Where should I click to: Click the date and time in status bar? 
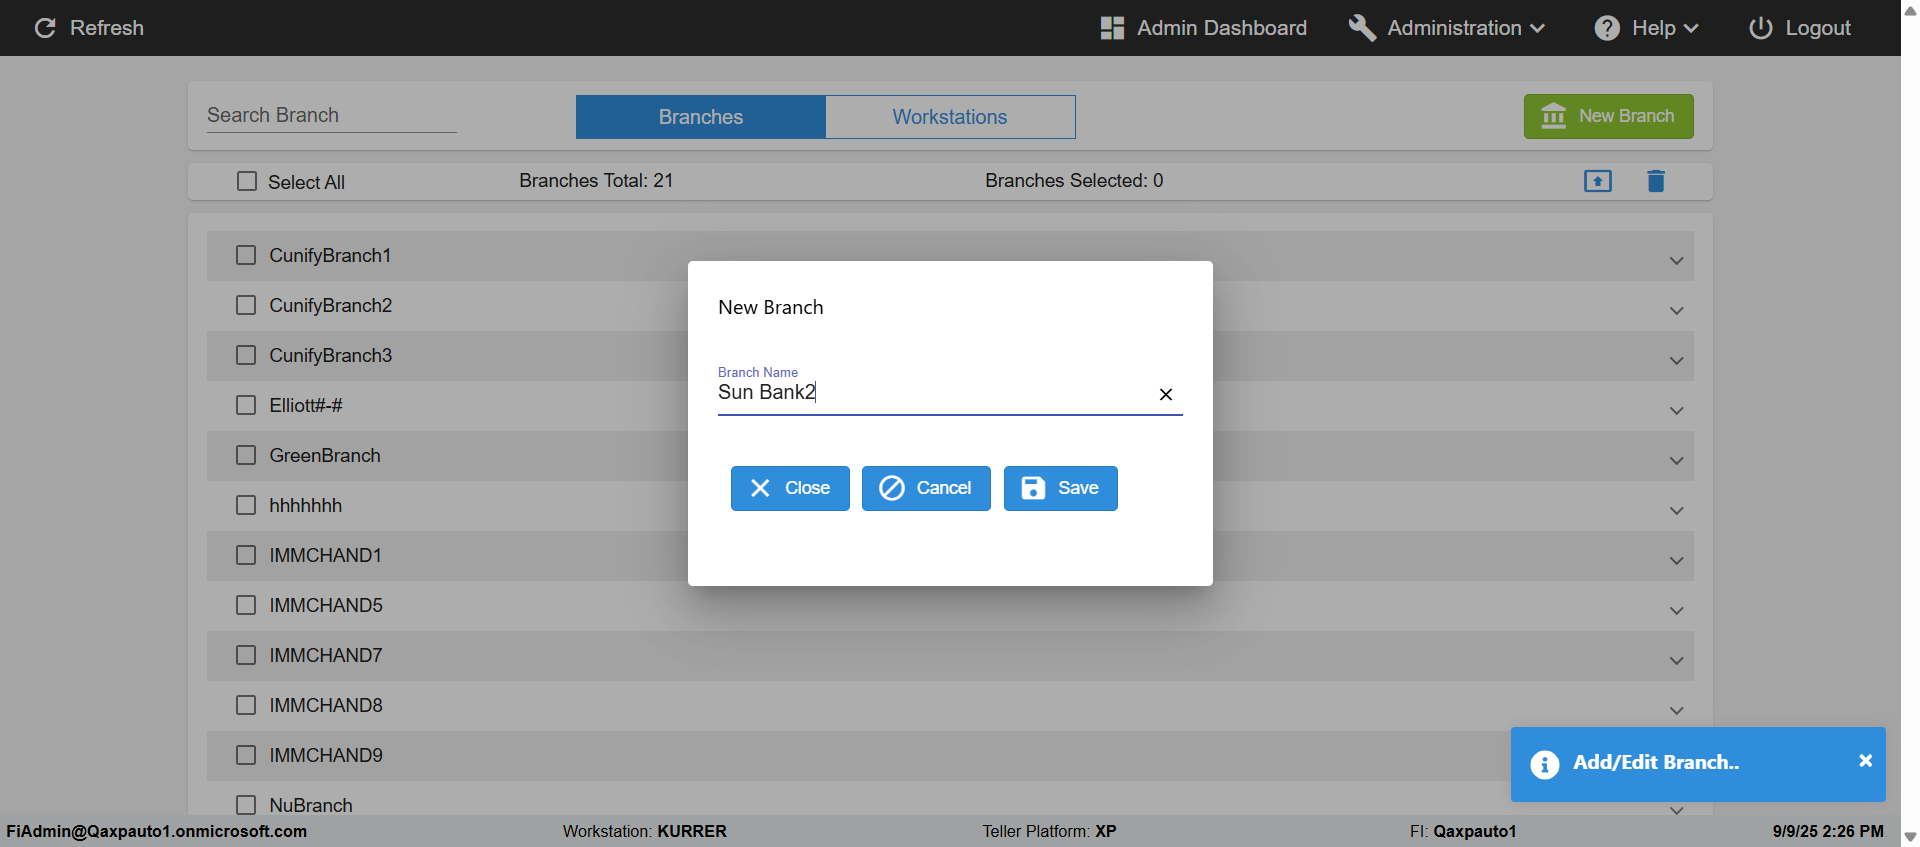1828,831
